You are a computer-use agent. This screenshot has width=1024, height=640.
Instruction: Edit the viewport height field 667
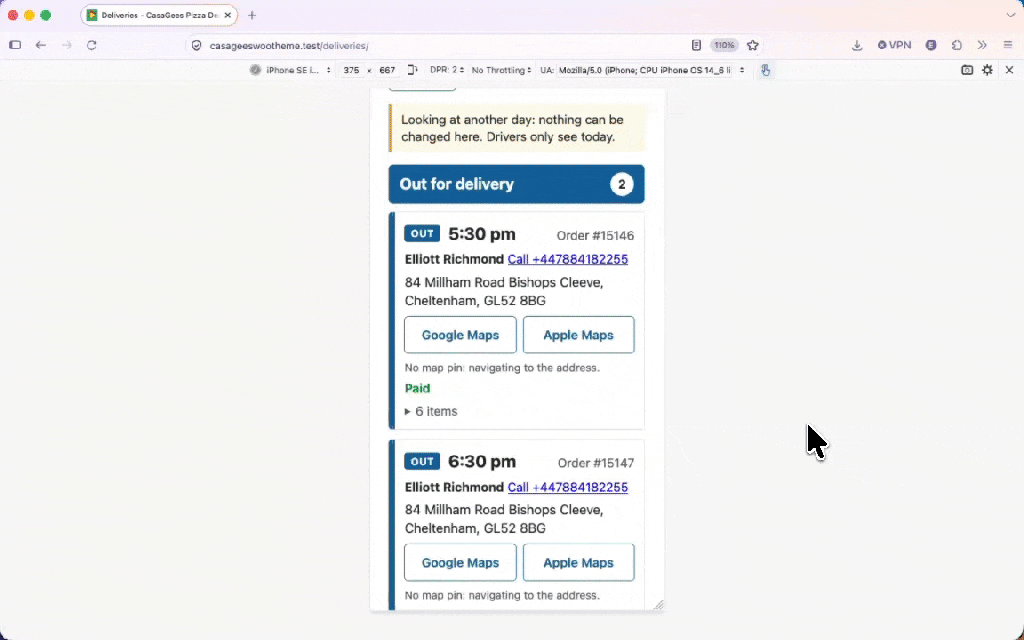click(387, 70)
